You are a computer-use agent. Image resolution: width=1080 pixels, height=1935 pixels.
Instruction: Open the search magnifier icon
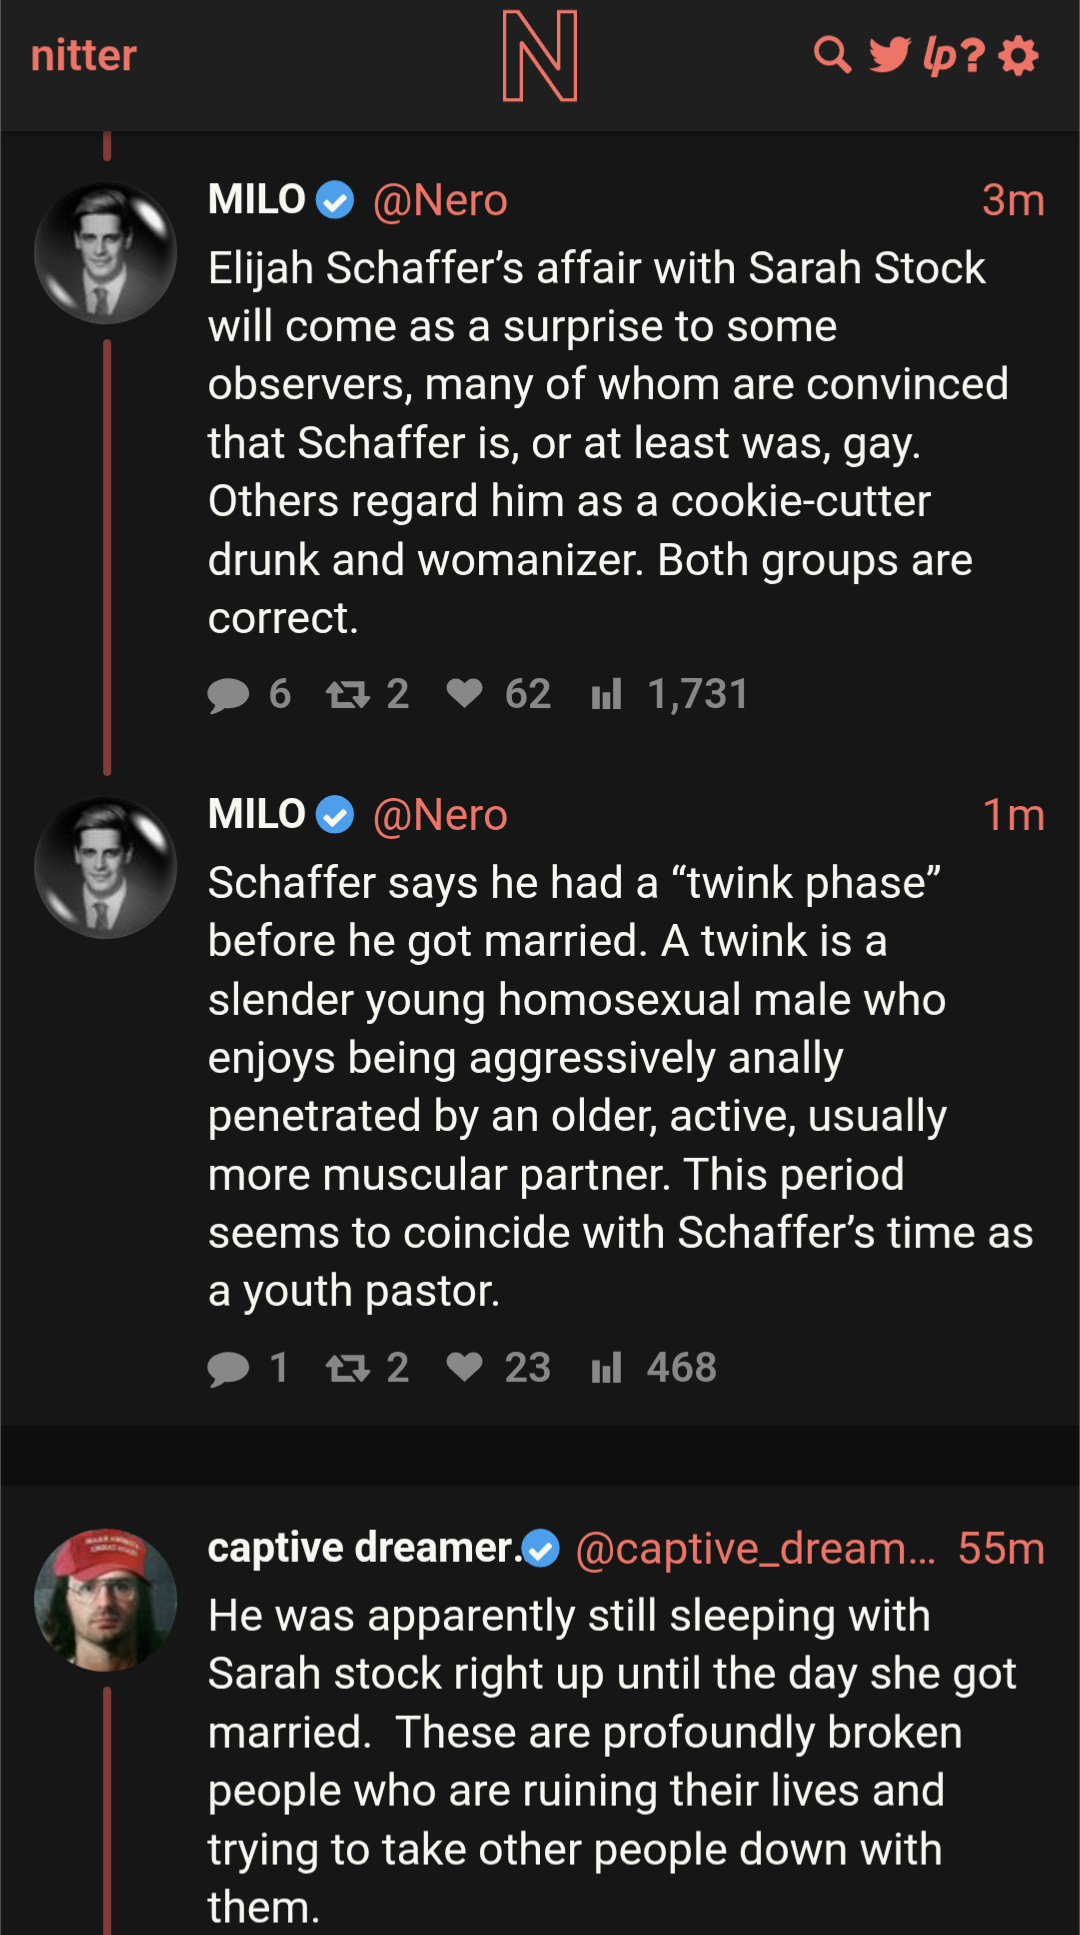pos(832,55)
